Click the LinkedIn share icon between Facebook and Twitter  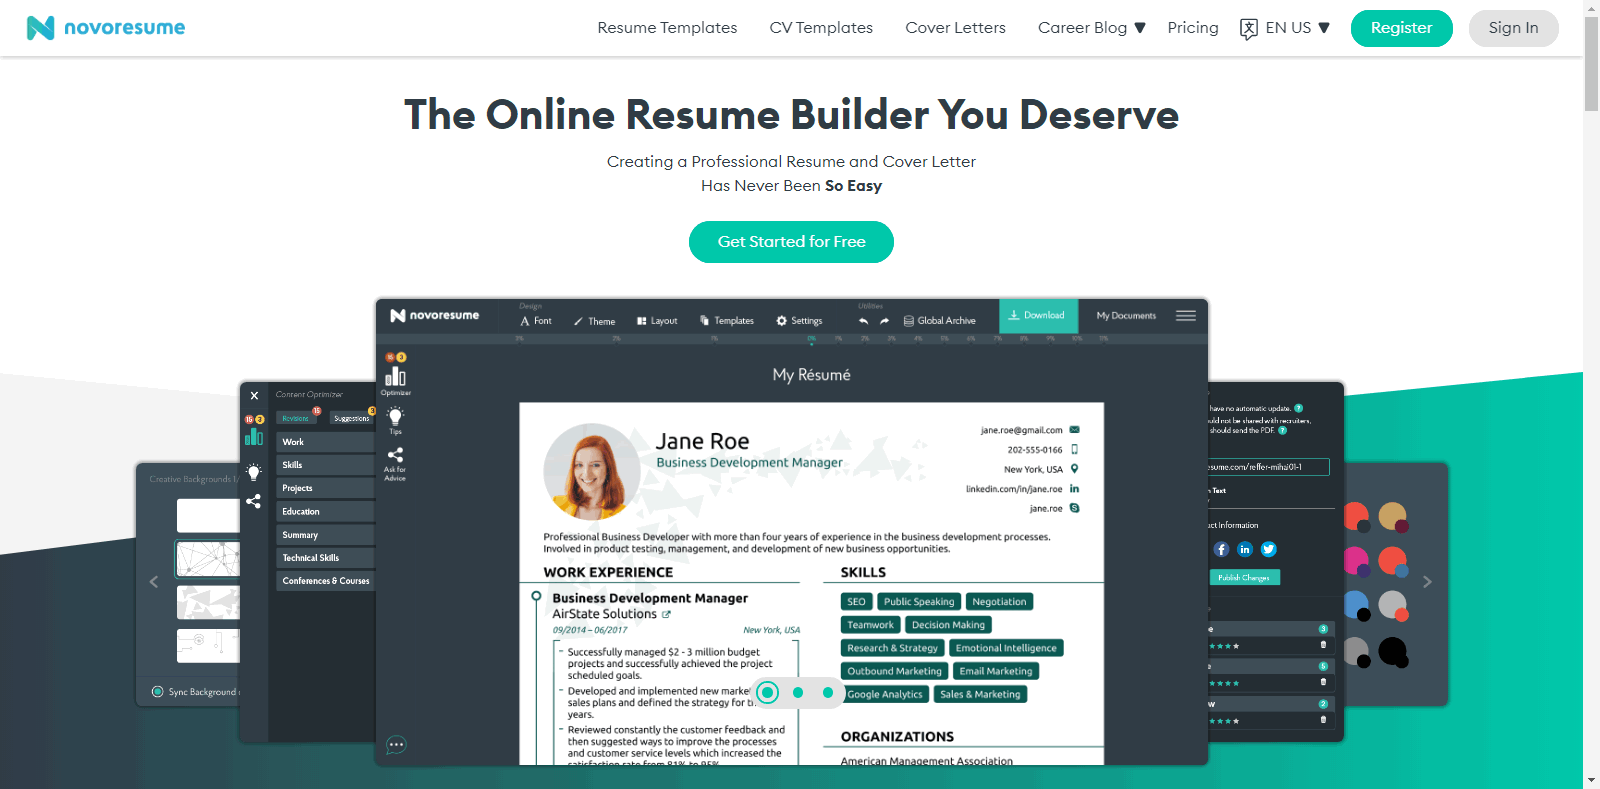click(x=1245, y=549)
